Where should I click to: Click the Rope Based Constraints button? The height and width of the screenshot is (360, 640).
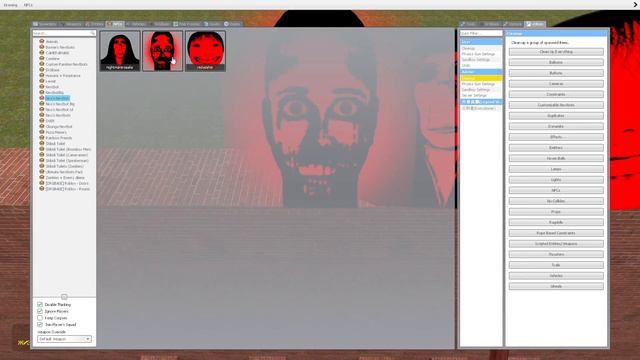point(556,233)
